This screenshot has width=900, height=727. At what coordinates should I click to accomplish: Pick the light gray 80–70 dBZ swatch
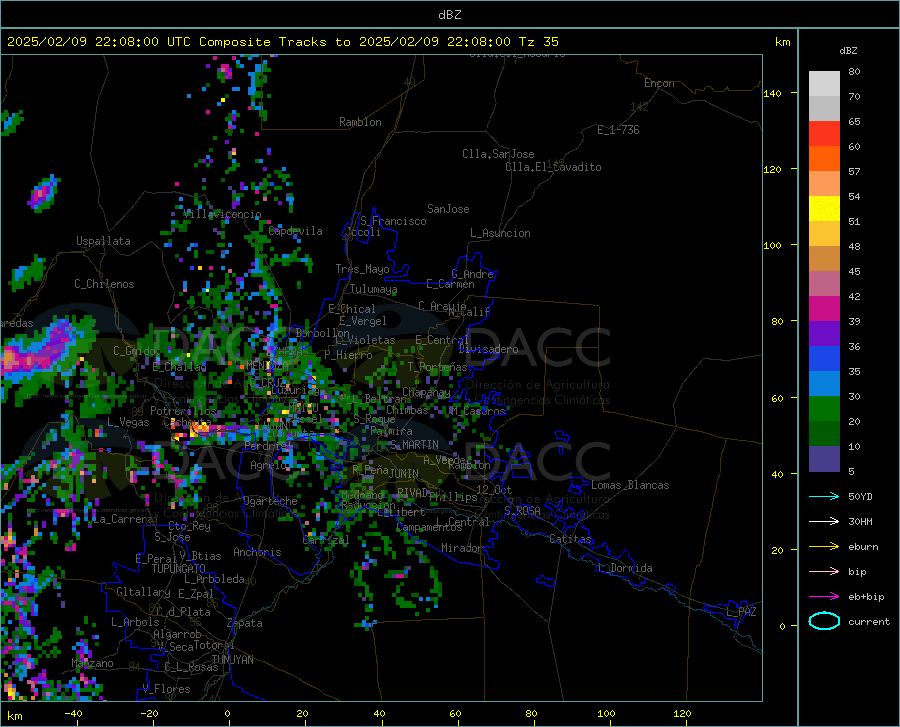tap(824, 84)
